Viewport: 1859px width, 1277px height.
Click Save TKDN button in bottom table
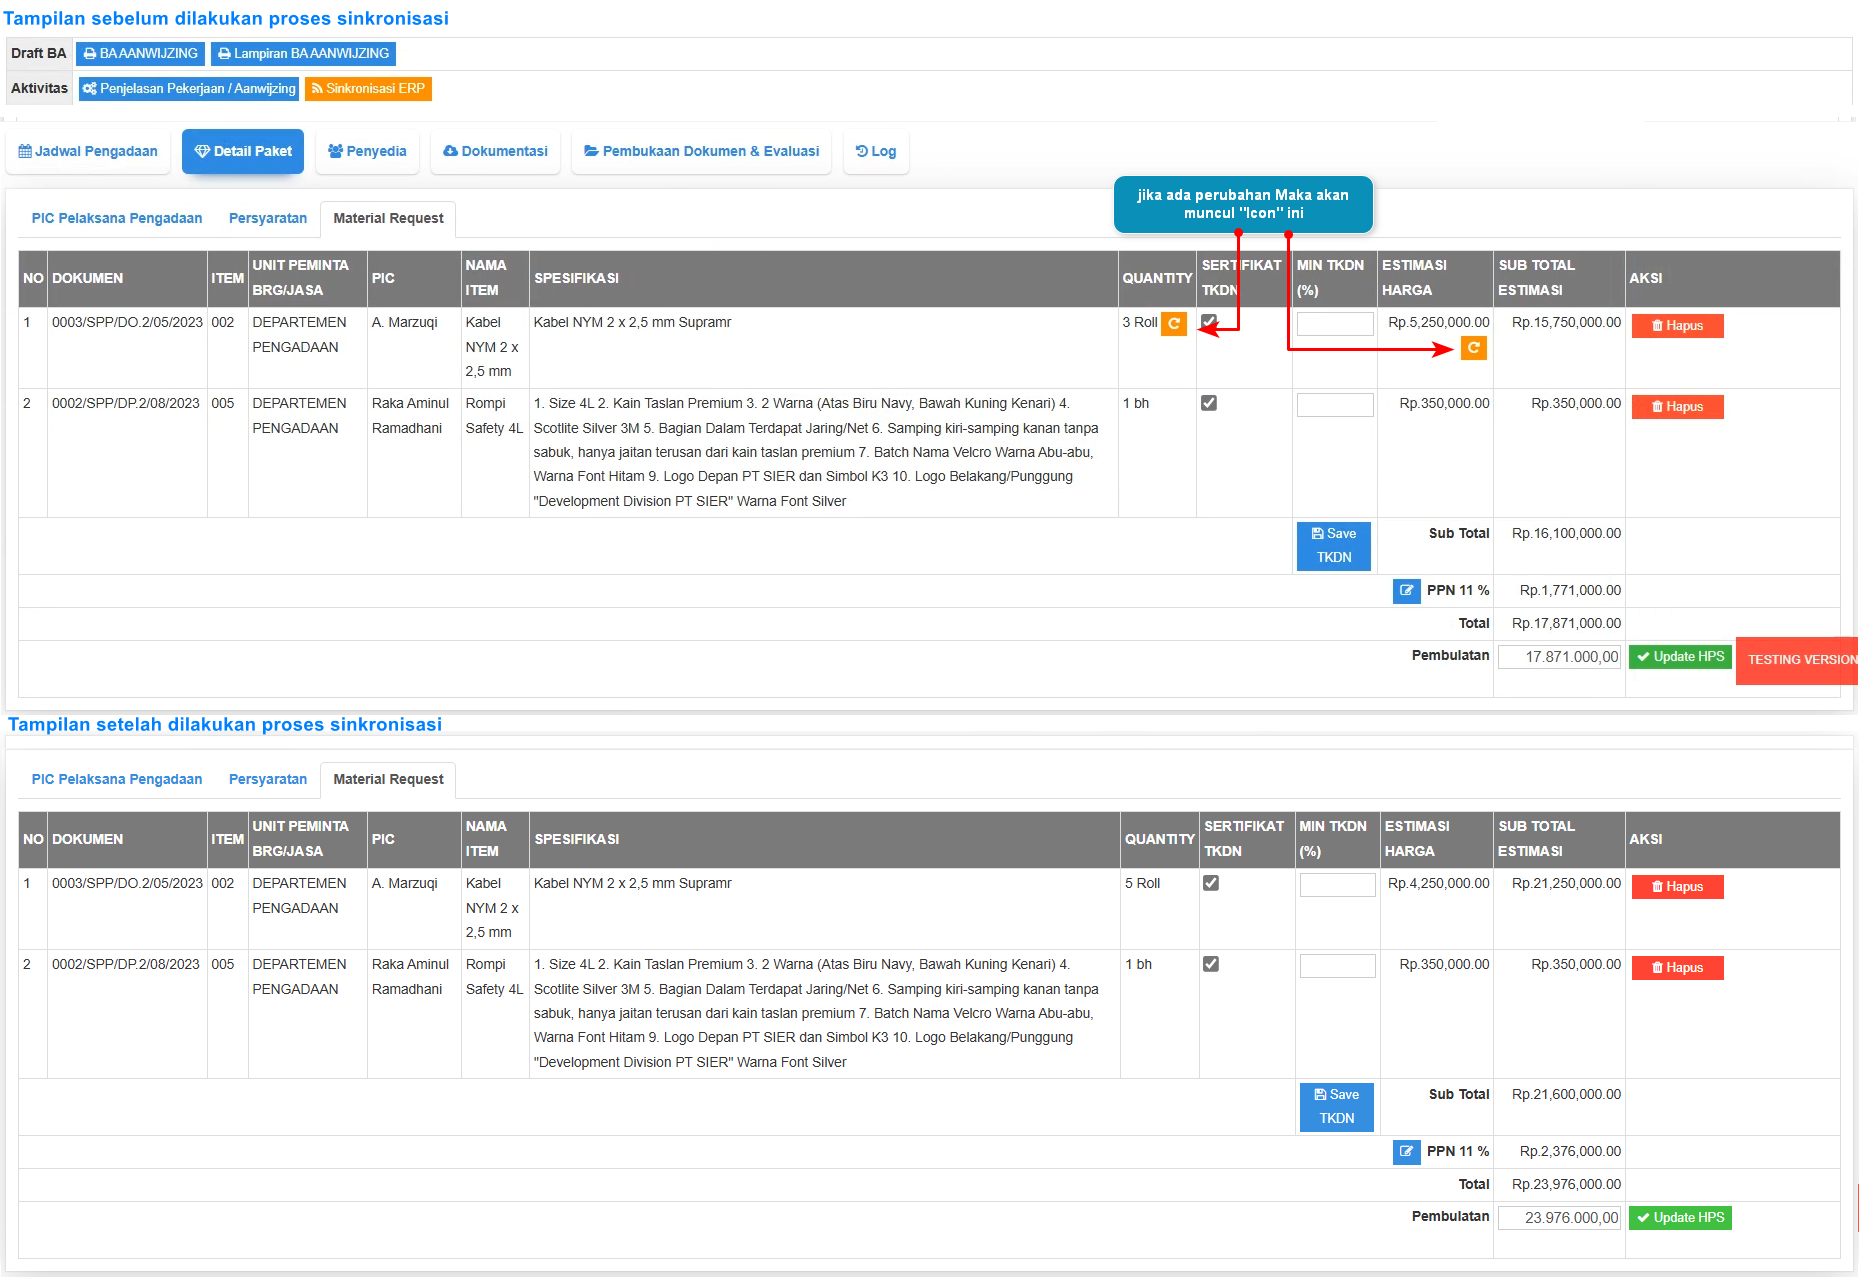point(1336,1107)
